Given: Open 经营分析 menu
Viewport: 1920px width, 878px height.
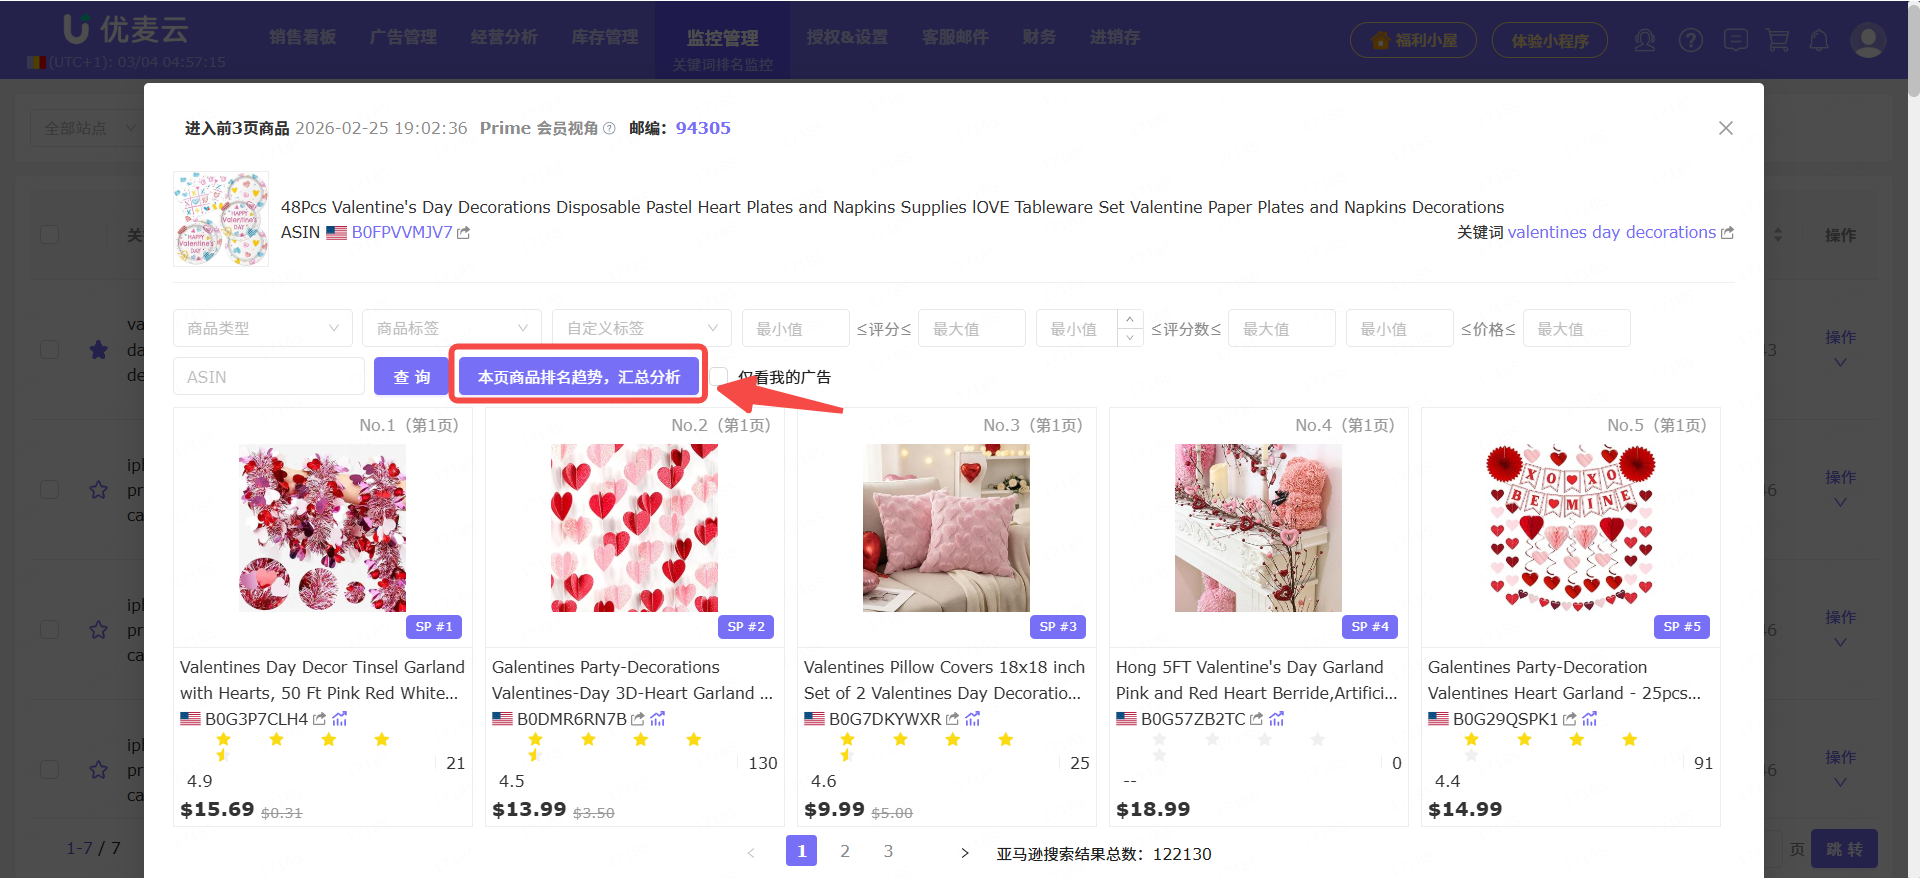Looking at the screenshot, I should click(504, 37).
